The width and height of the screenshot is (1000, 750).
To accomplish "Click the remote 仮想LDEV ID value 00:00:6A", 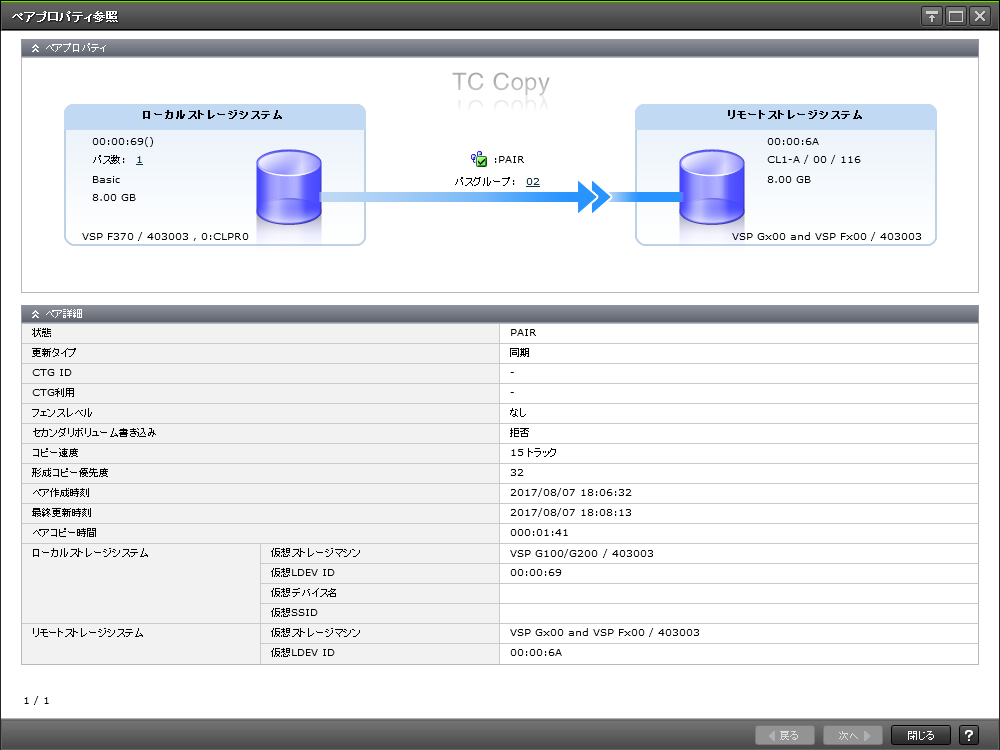I will click(536, 652).
